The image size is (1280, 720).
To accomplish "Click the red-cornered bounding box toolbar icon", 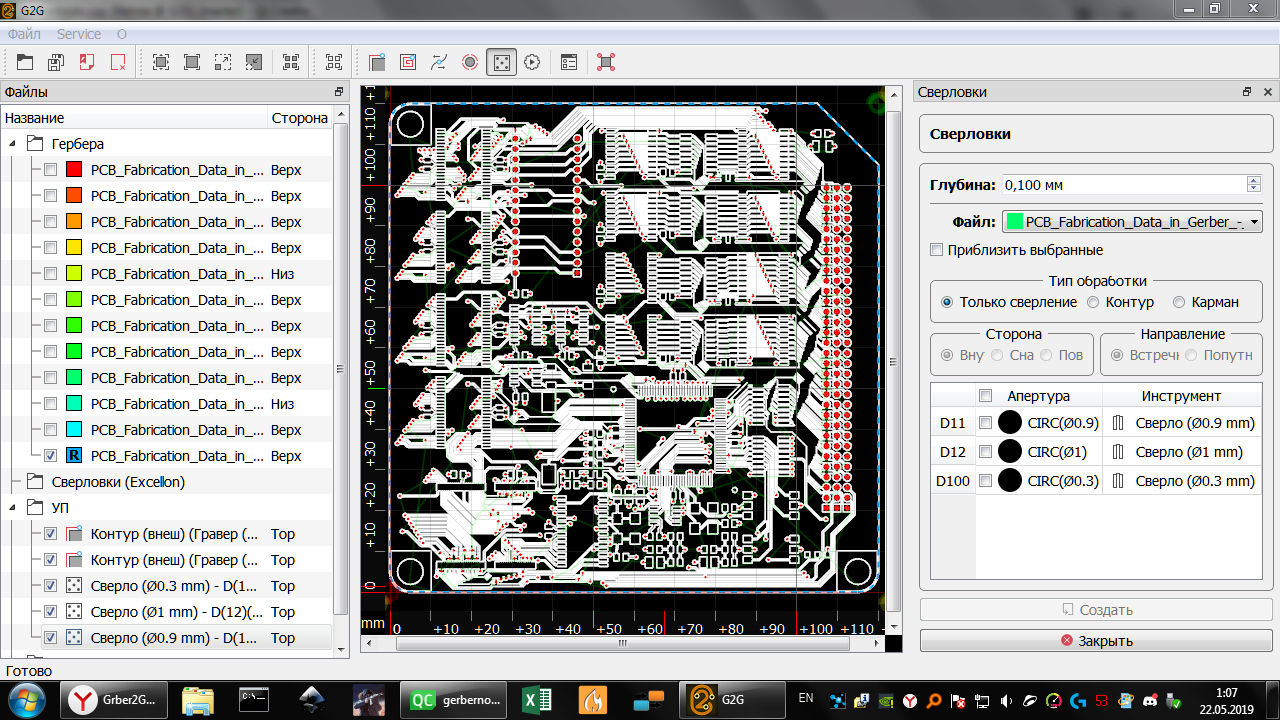I will coord(606,62).
